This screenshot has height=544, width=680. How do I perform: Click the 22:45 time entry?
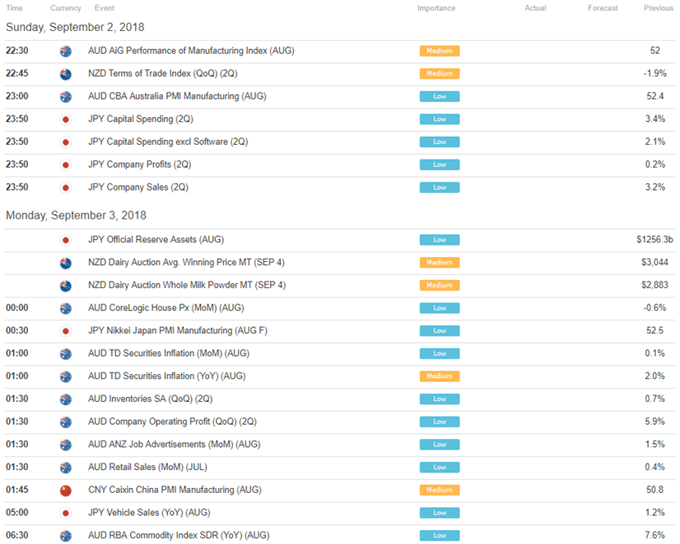click(17, 73)
